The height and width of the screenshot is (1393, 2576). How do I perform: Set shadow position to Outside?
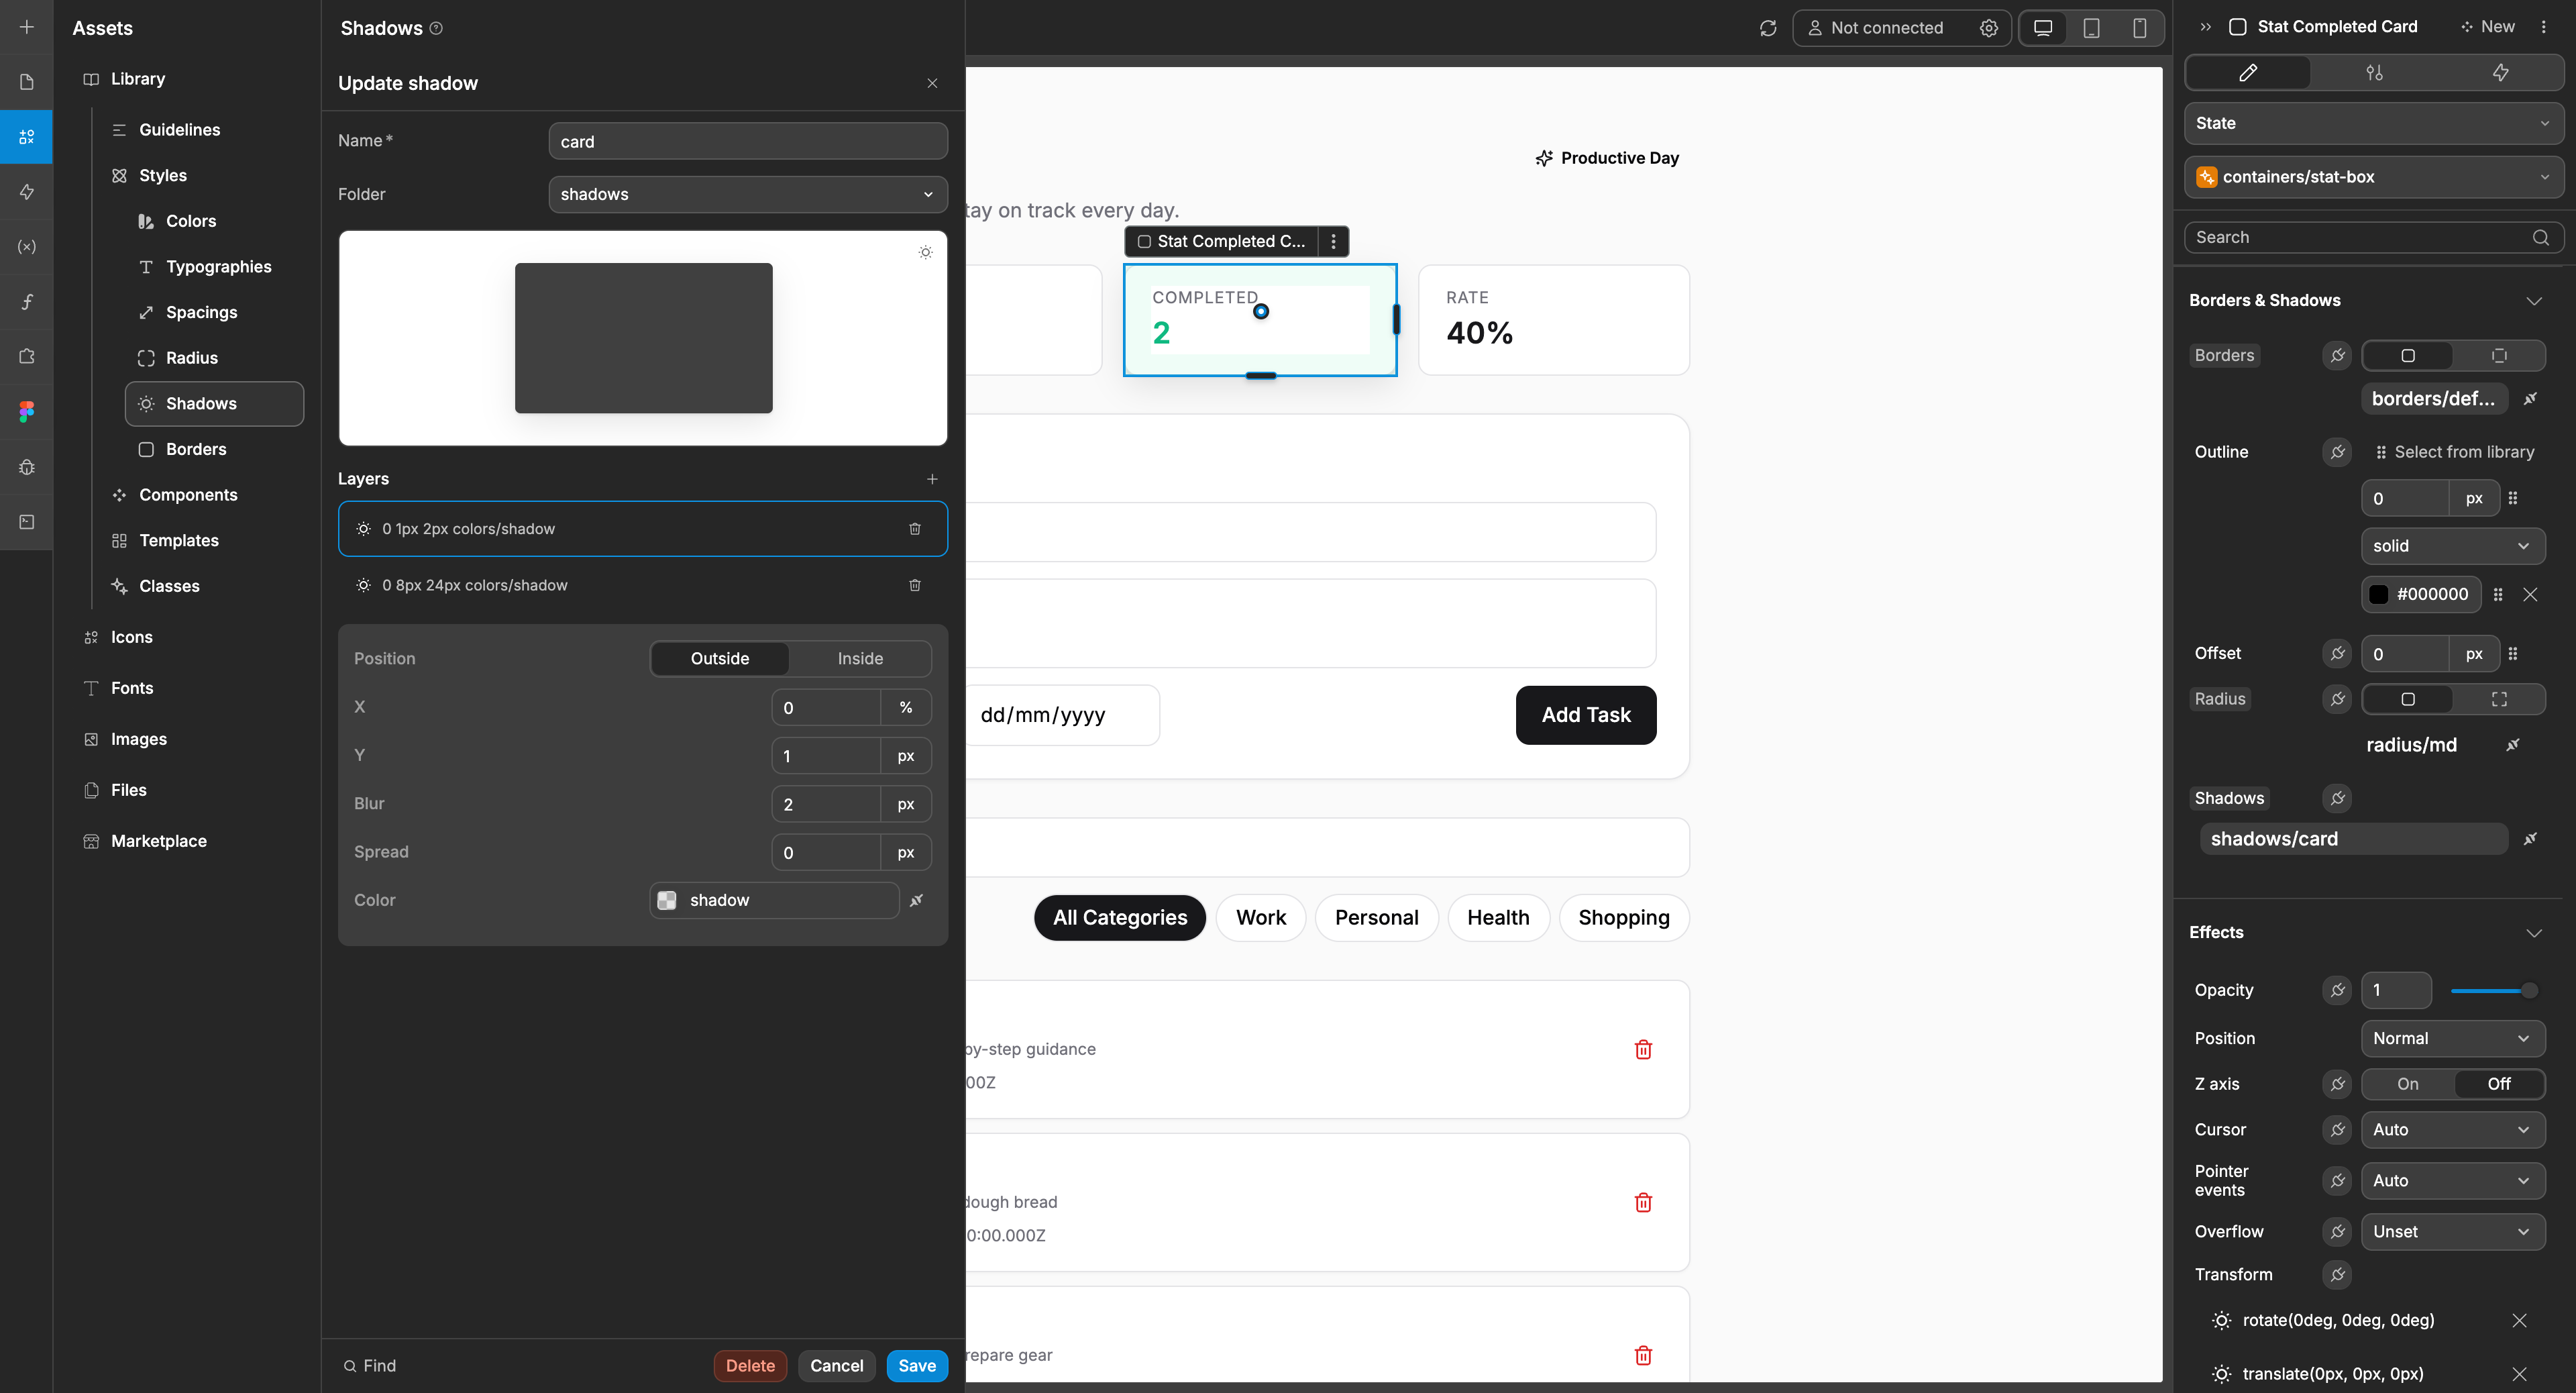[720, 658]
